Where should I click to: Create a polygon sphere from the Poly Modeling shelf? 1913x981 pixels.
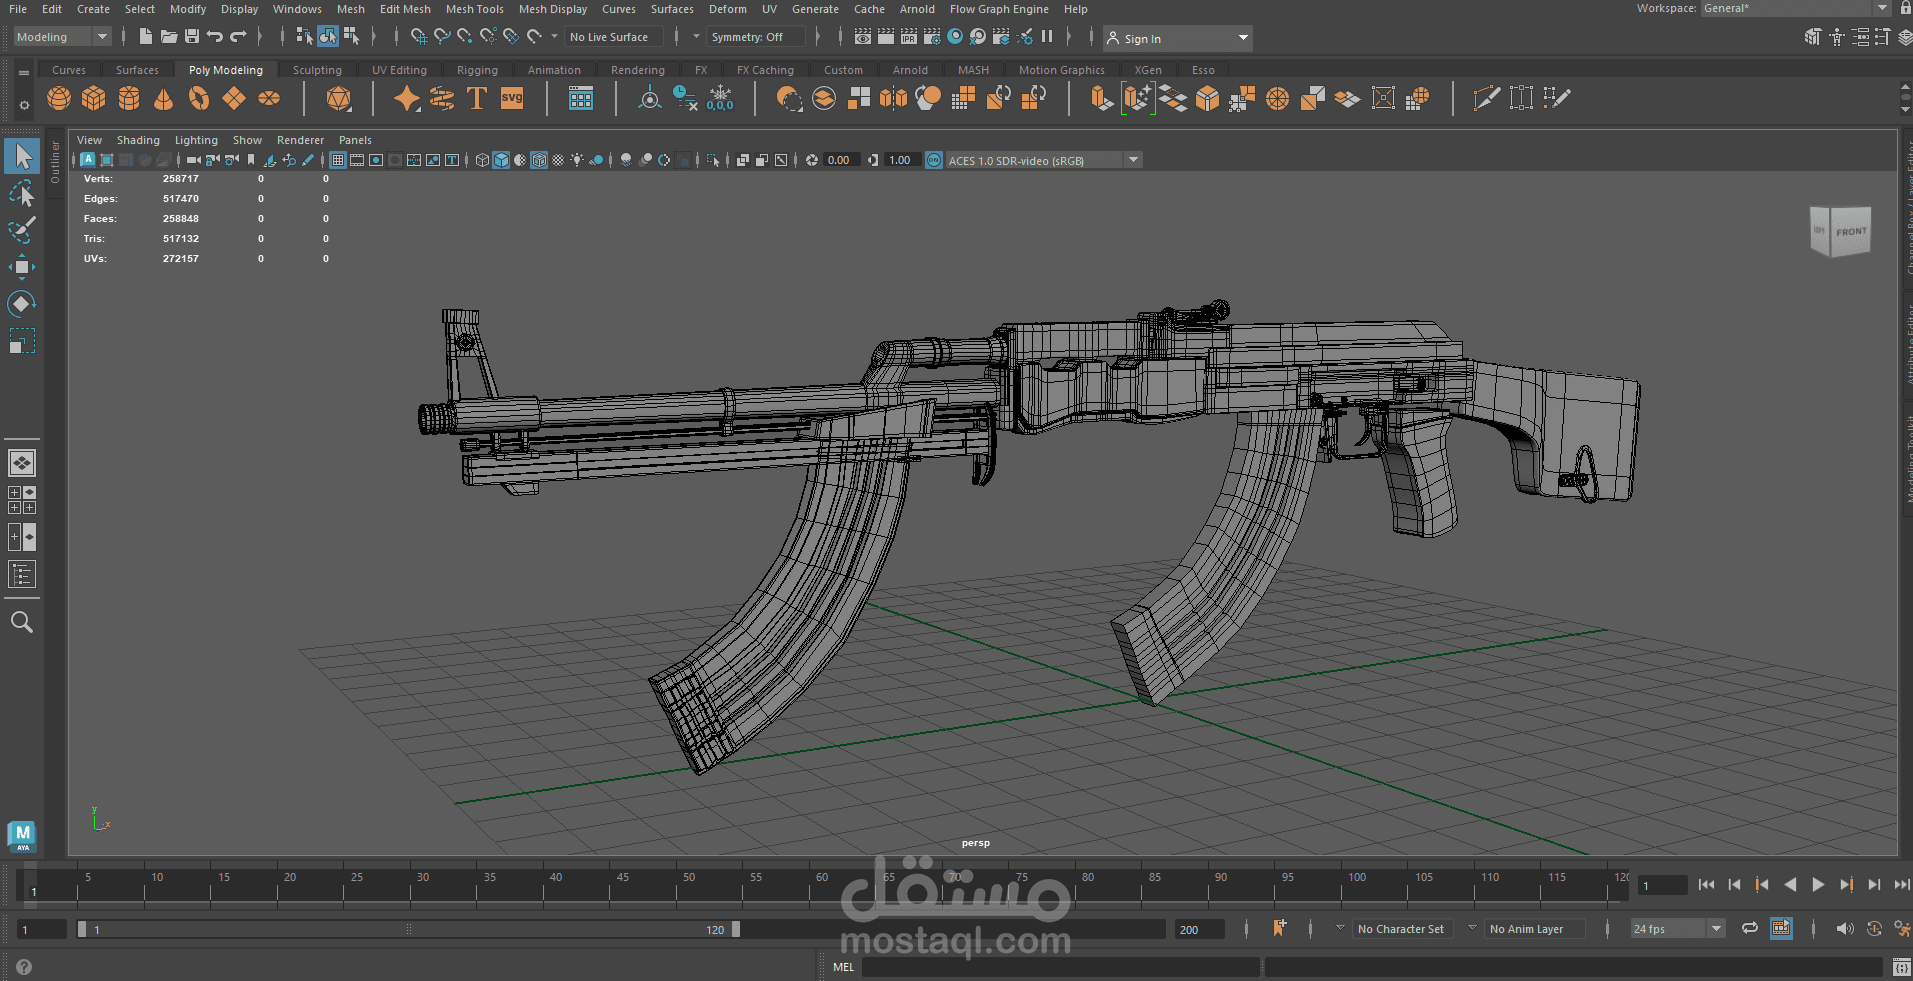58,98
